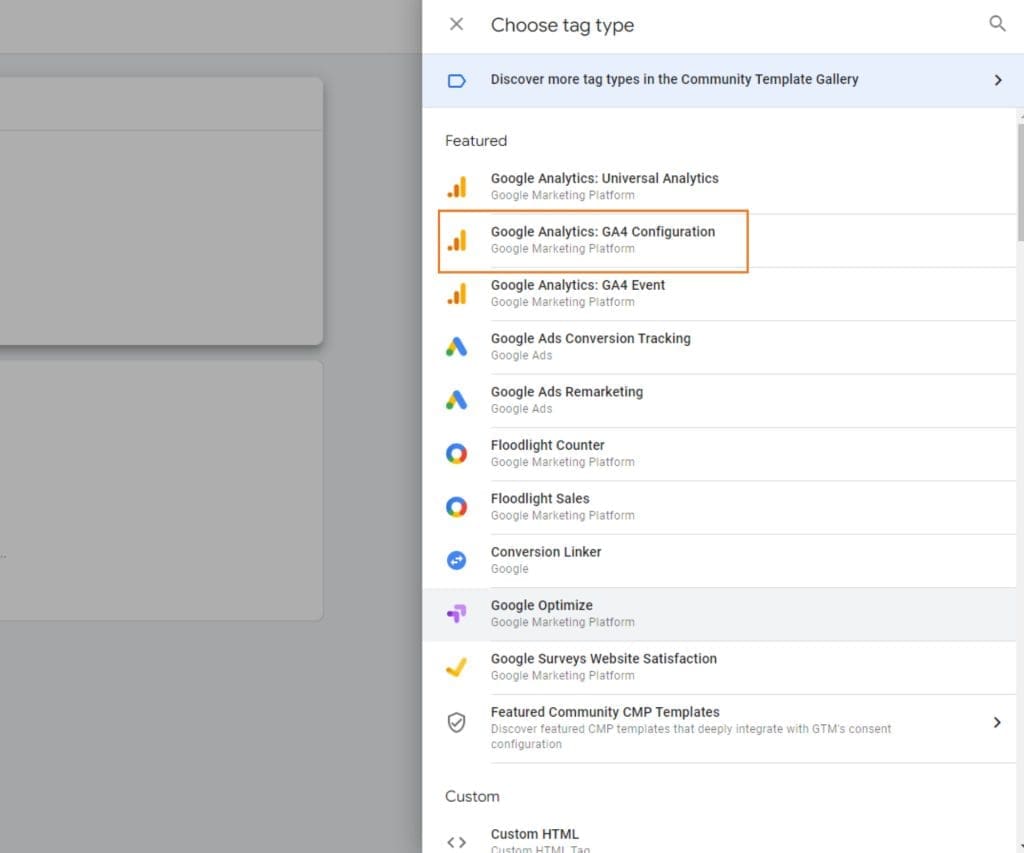This screenshot has height=853, width=1024.
Task: Select the Google Optimize icon
Action: coord(457,613)
